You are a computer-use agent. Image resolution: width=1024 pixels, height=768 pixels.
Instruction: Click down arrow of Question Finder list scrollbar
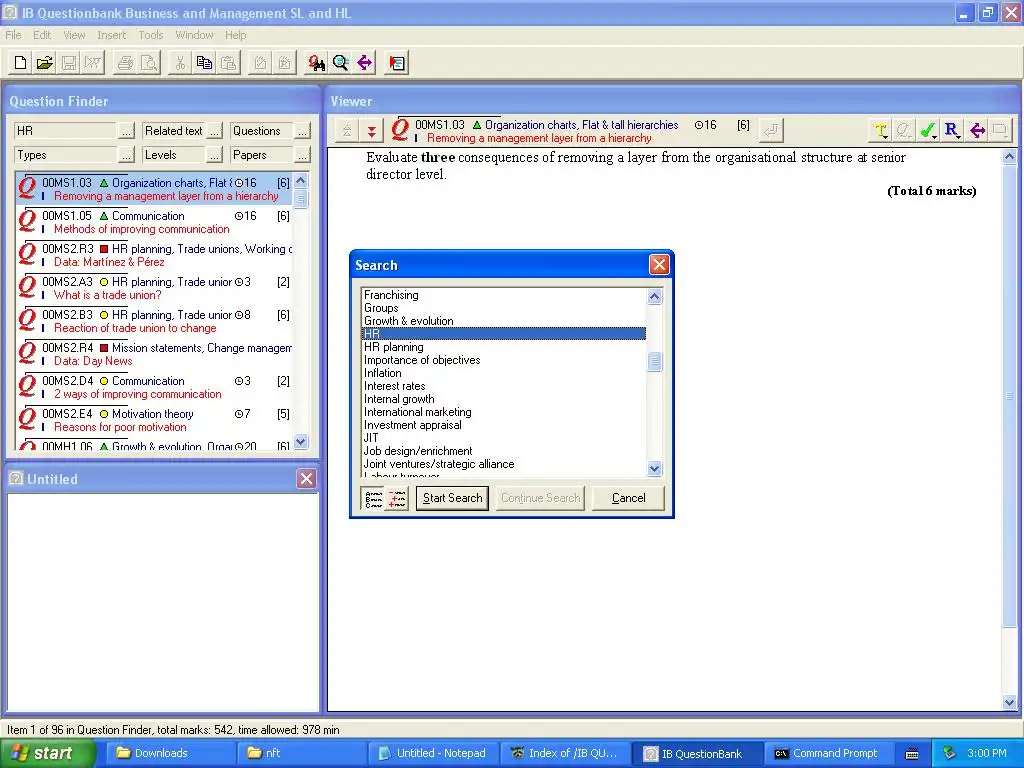(x=300, y=441)
